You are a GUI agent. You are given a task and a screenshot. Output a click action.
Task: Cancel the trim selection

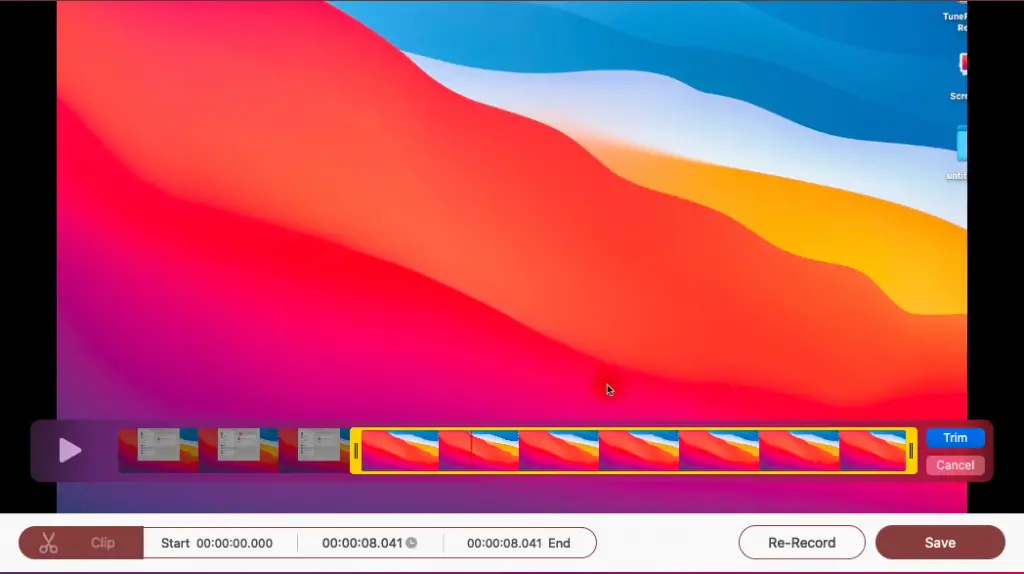click(x=955, y=466)
